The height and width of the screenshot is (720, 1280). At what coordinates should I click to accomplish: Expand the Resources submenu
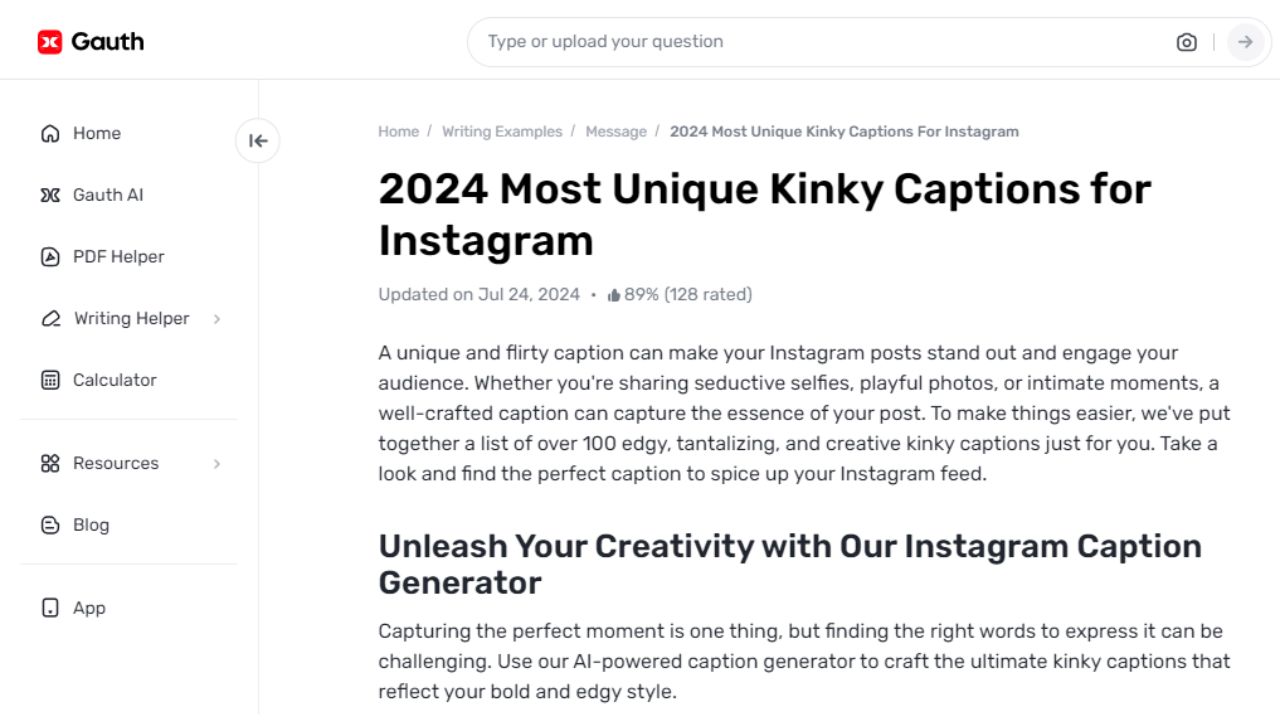(218, 463)
